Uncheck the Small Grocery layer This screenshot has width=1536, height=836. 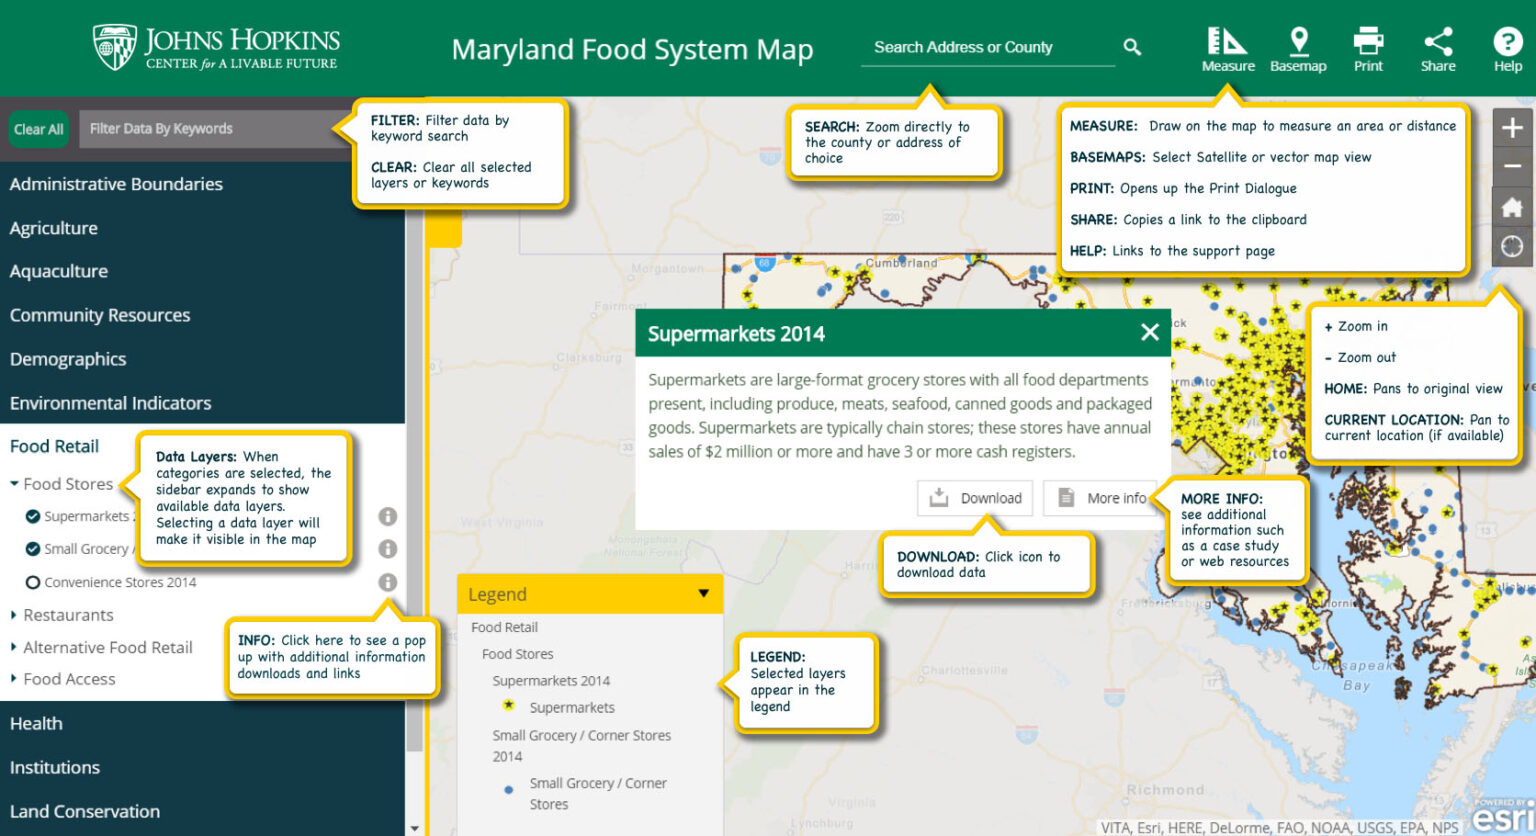coord(33,549)
